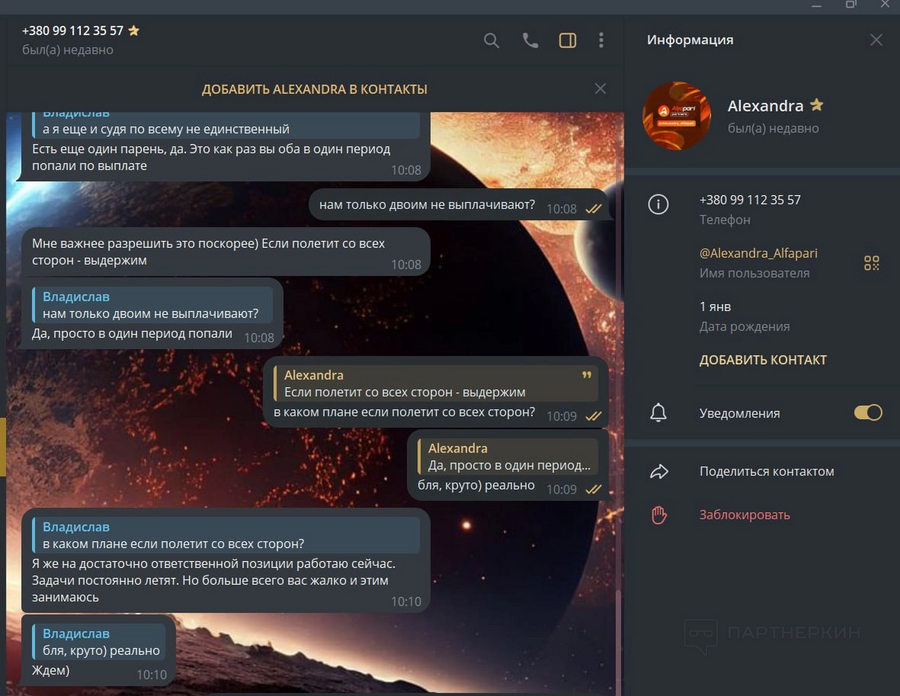Click the info circle icon beside phone number
Viewport: 900px width, 696px height.
coord(658,204)
